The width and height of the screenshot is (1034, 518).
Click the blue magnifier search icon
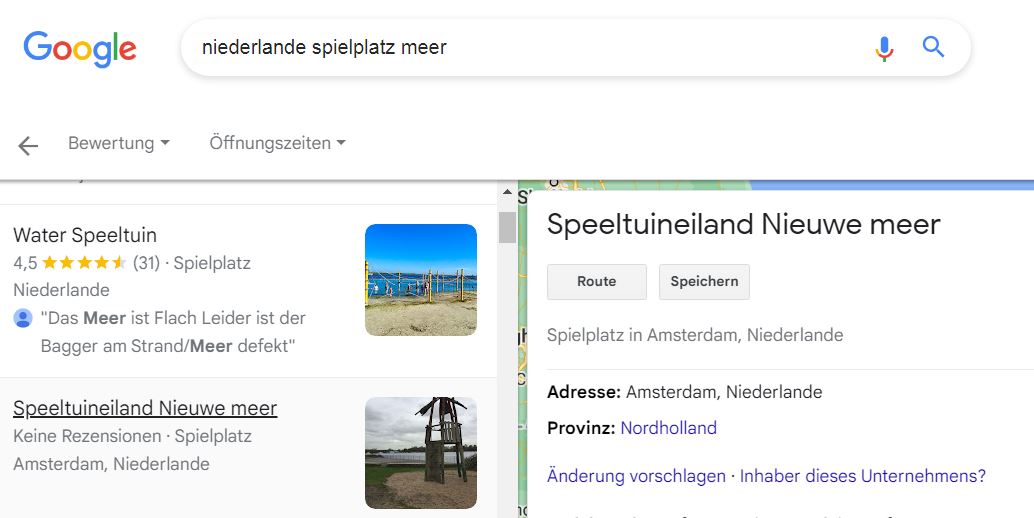pyautogui.click(x=933, y=47)
